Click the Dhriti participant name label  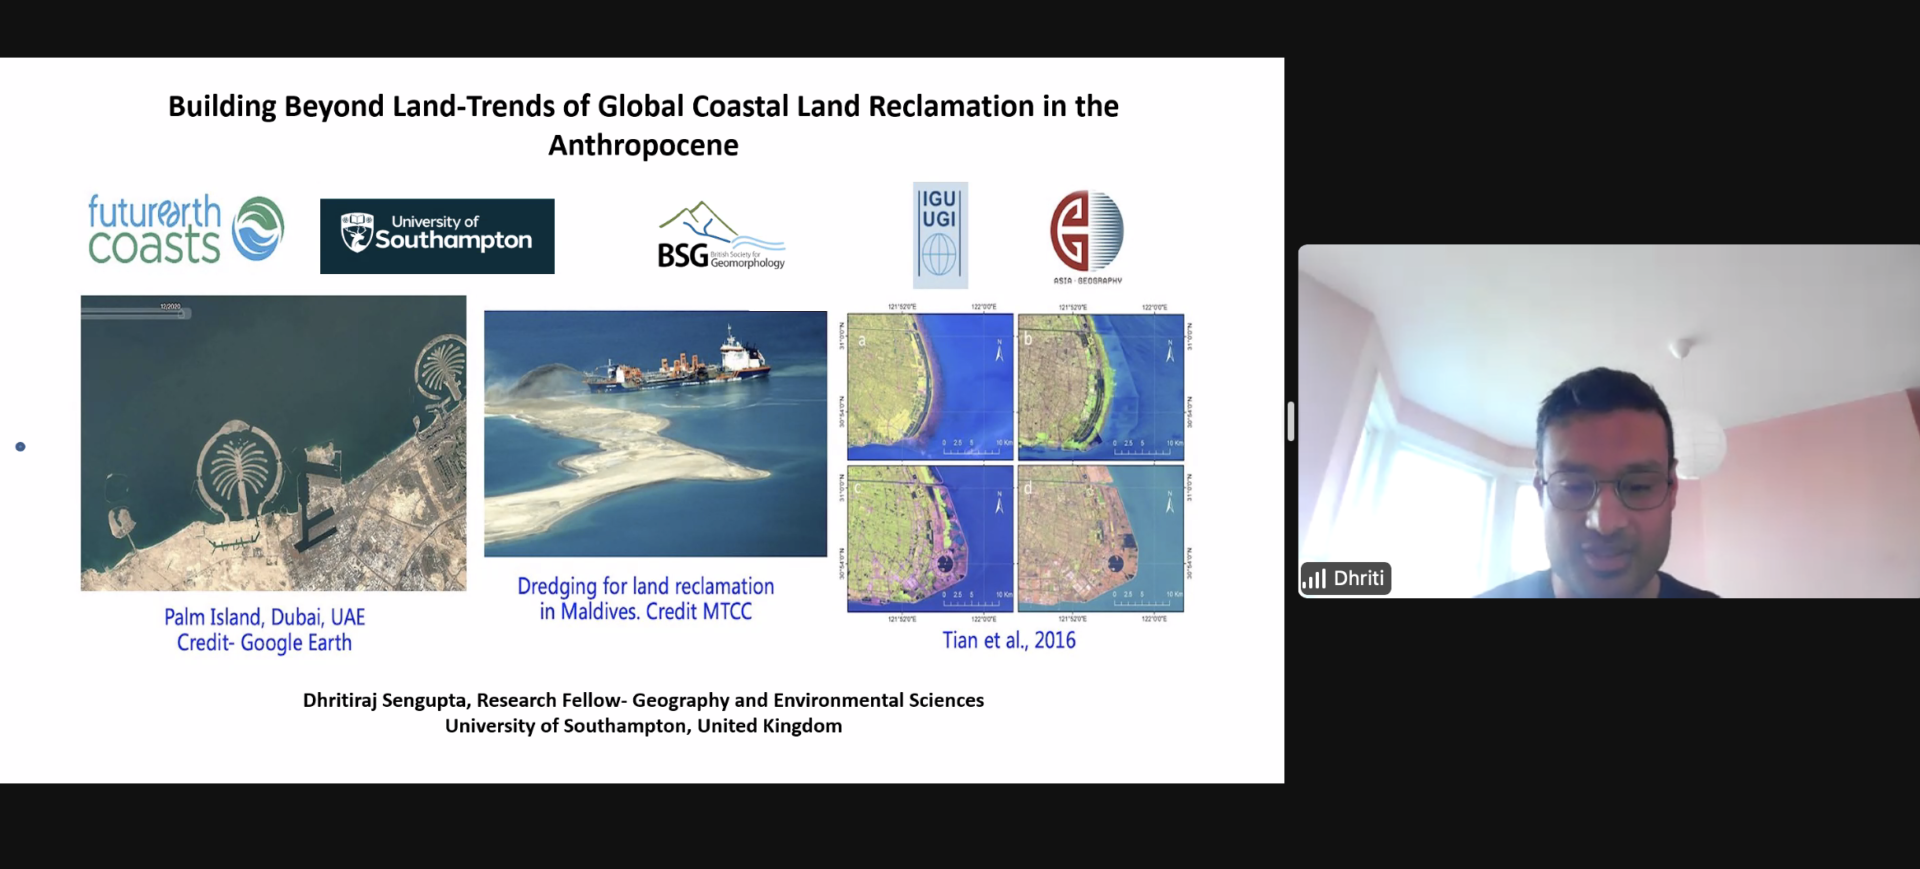click(1358, 579)
